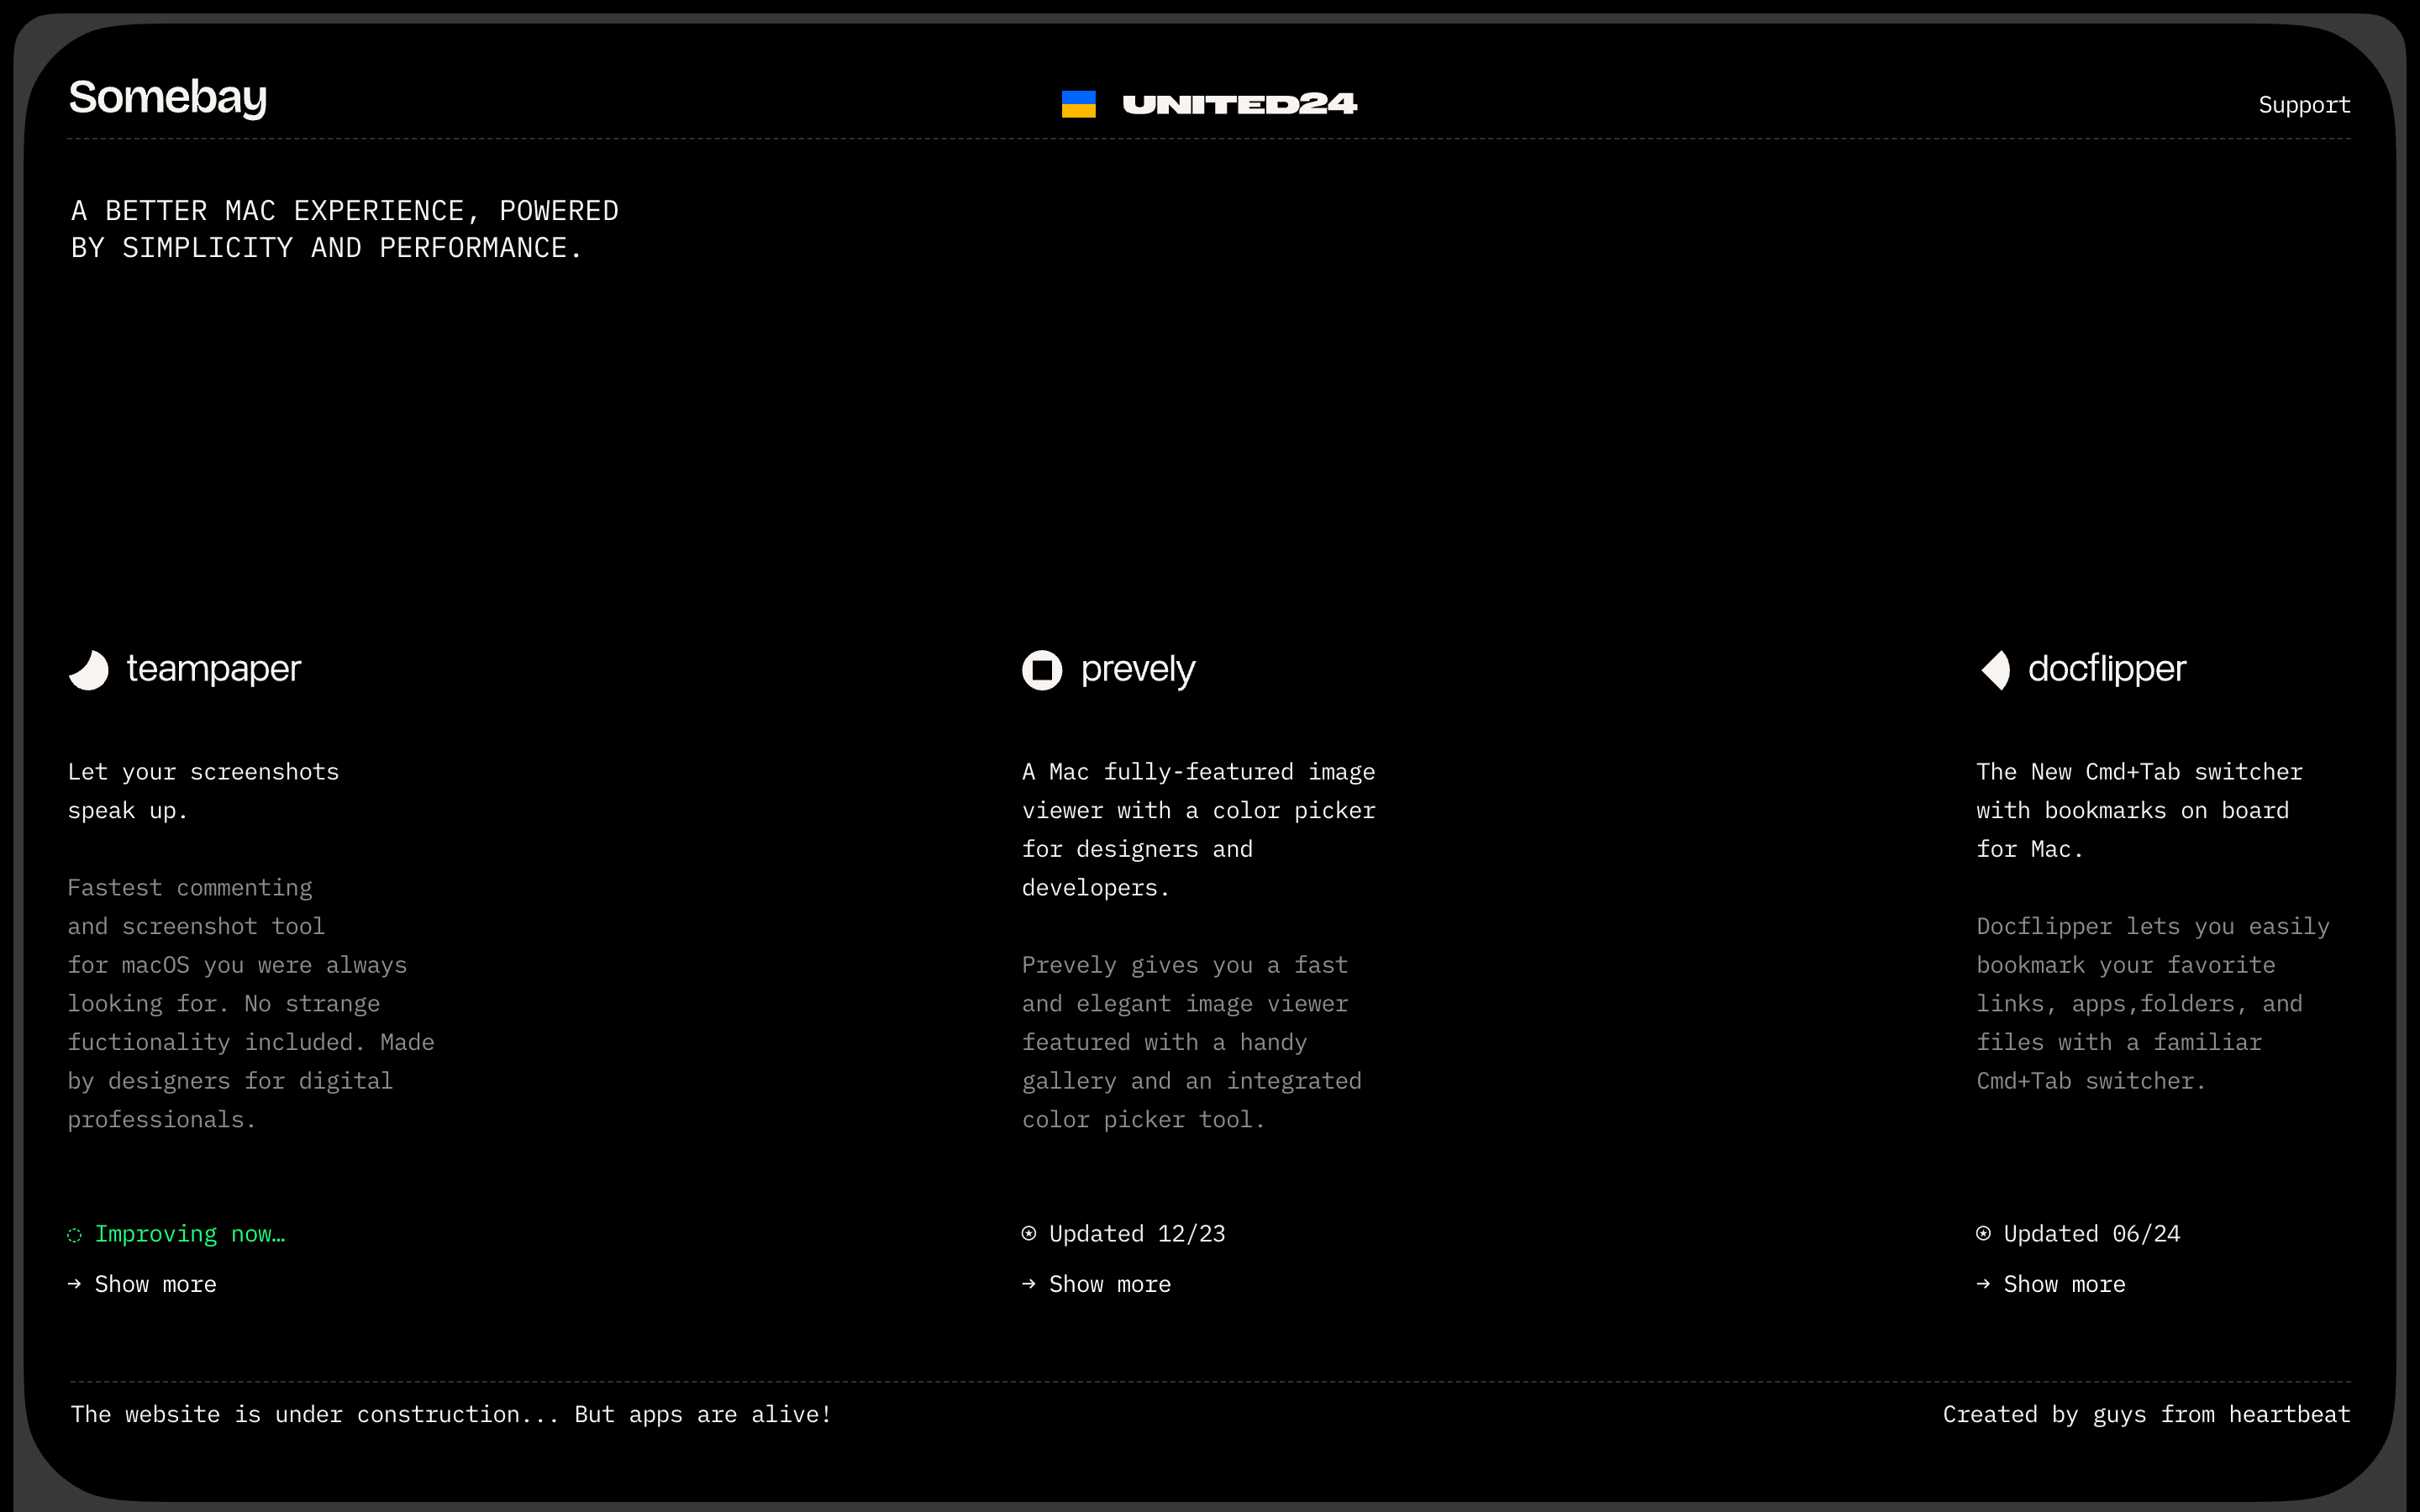The height and width of the screenshot is (1512, 2420).
Task: Click the 'Prevely gives you a fast' description
Action: click(x=1192, y=1042)
